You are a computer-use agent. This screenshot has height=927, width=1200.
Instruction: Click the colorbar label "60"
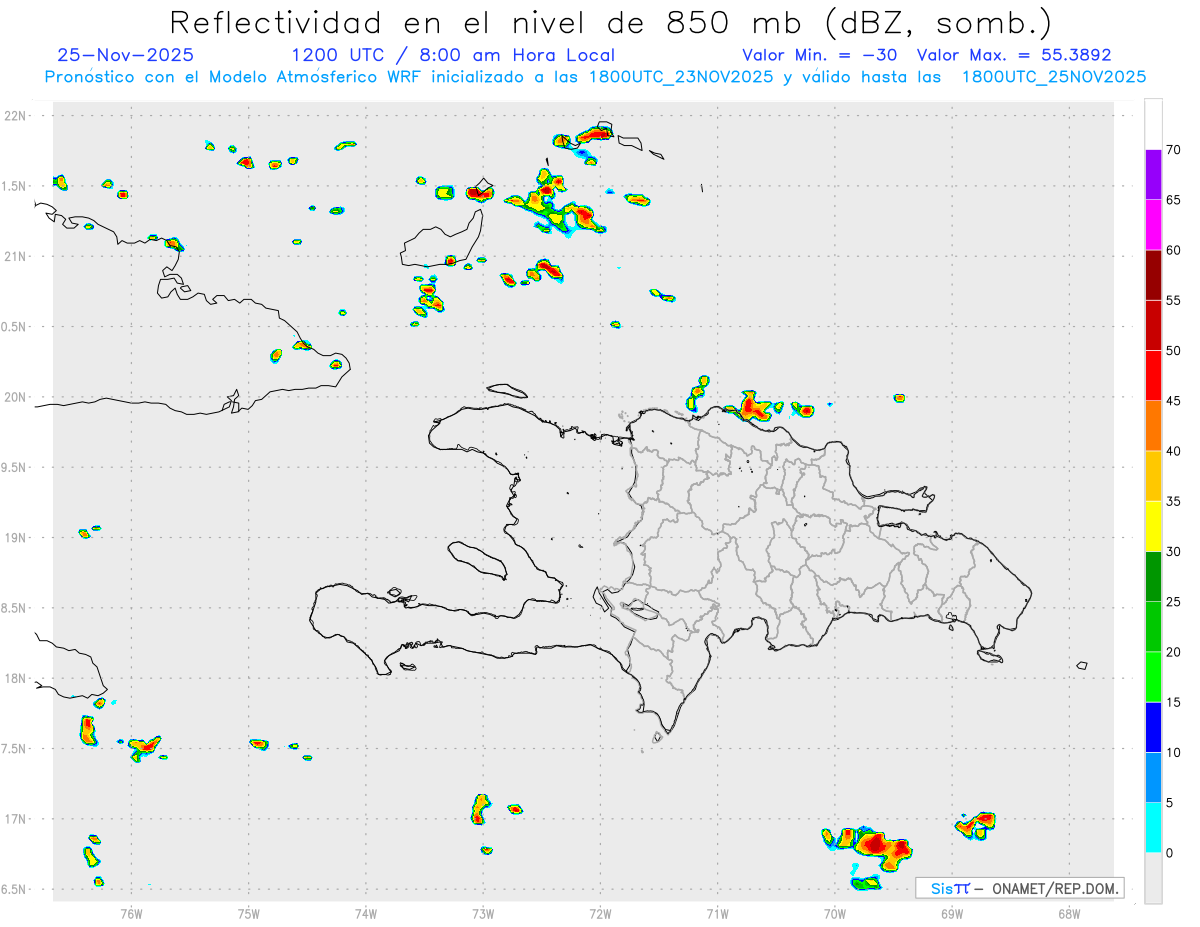1173,250
